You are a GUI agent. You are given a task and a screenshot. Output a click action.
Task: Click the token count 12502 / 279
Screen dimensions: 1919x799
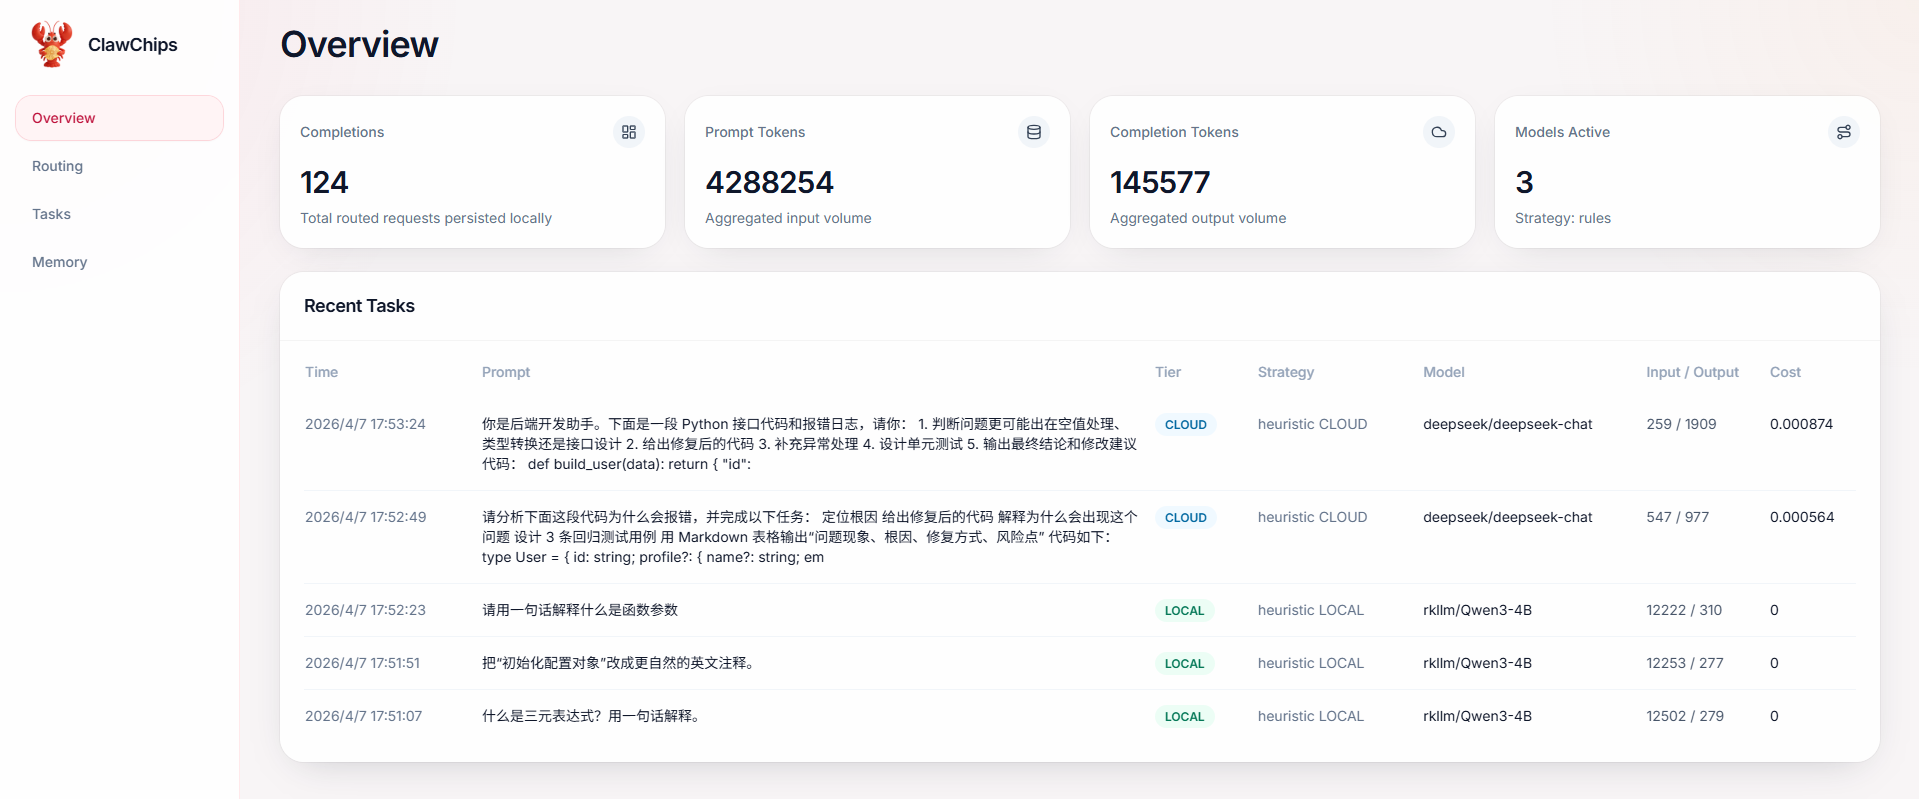click(x=1685, y=716)
